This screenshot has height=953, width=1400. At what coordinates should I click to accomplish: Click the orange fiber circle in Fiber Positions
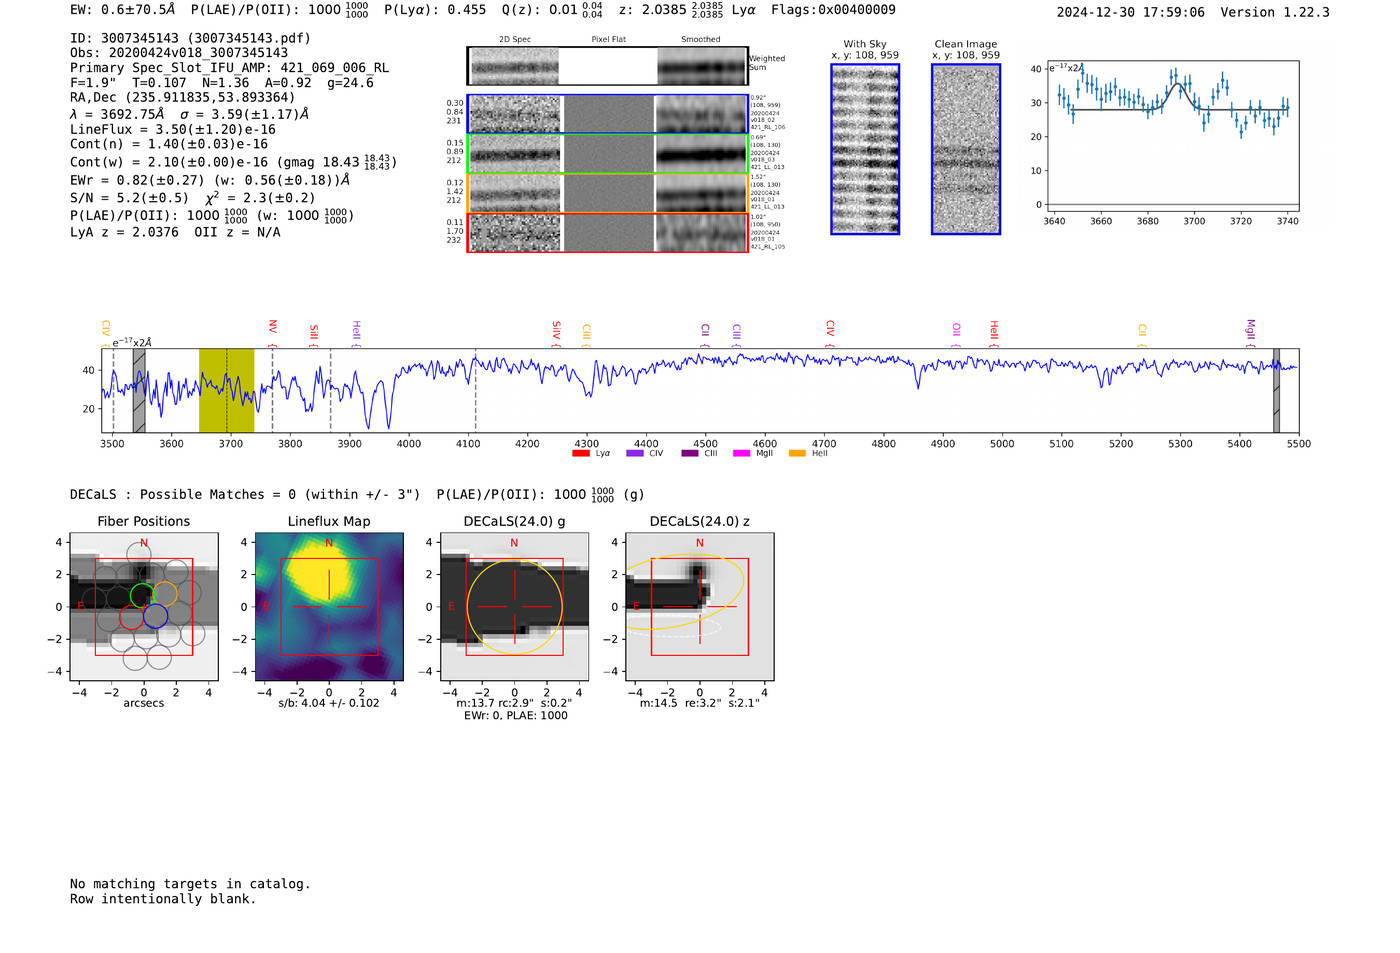tap(165, 594)
